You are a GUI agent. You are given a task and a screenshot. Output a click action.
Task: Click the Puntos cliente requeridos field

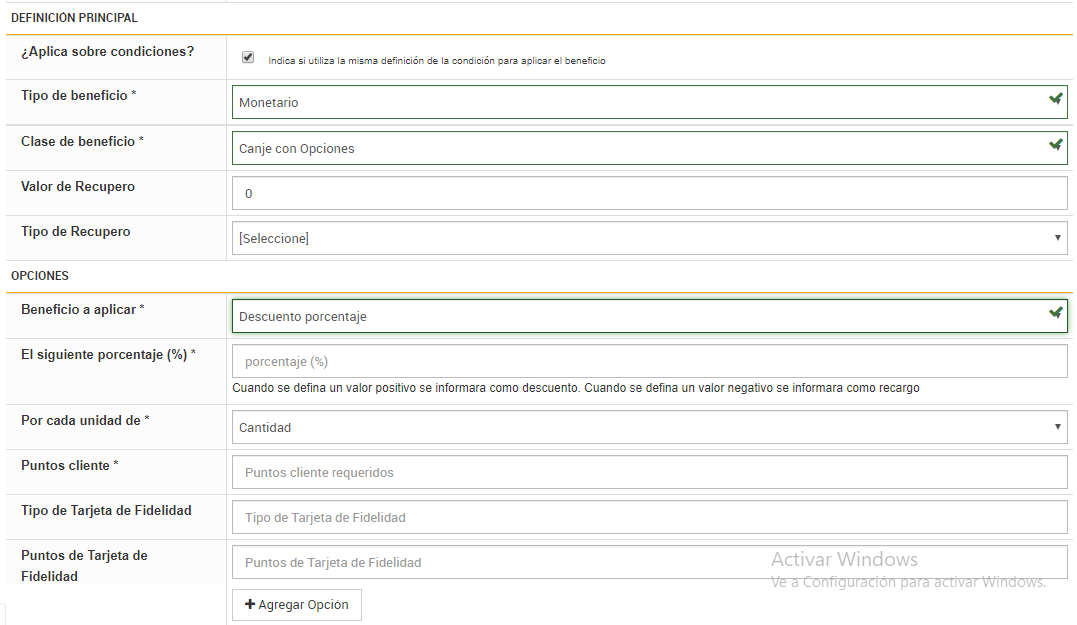click(x=649, y=472)
